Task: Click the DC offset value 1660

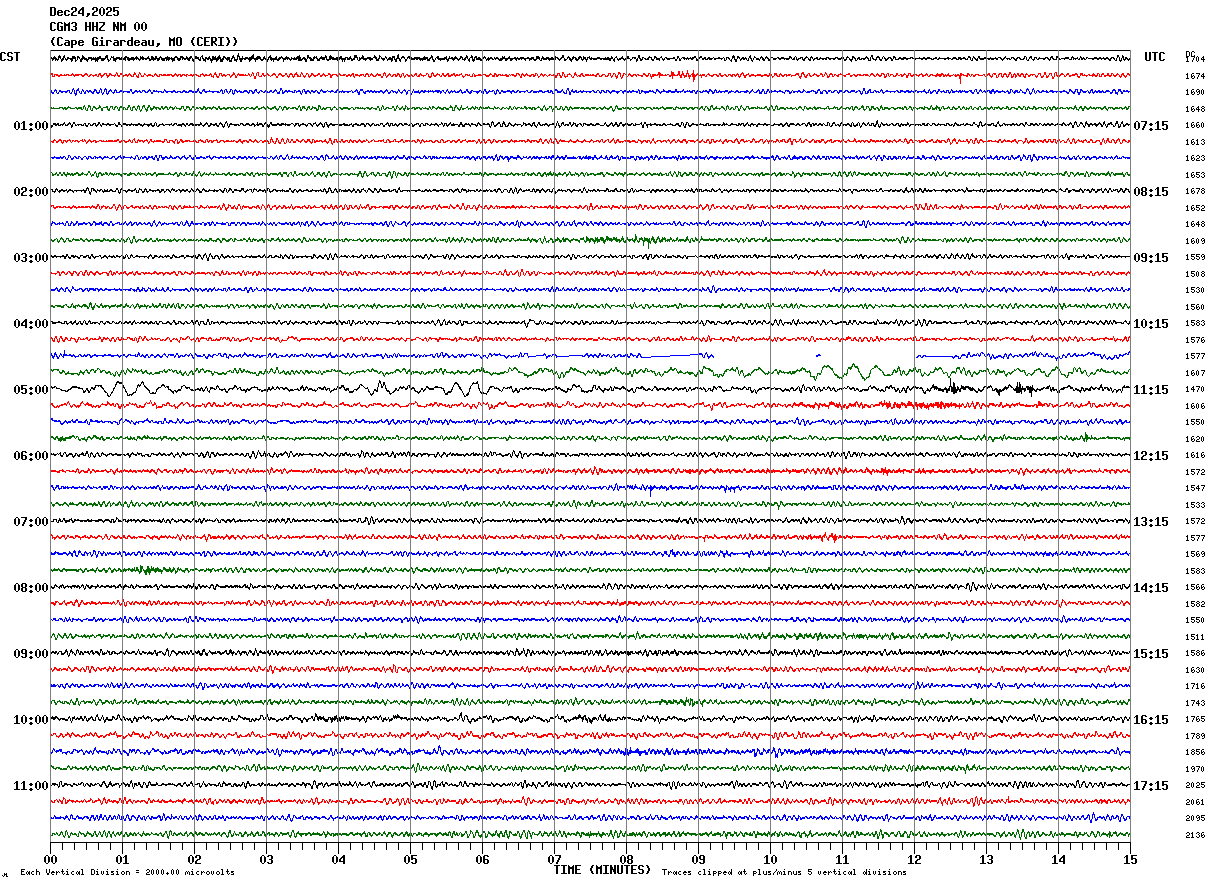Action: tap(1195, 126)
